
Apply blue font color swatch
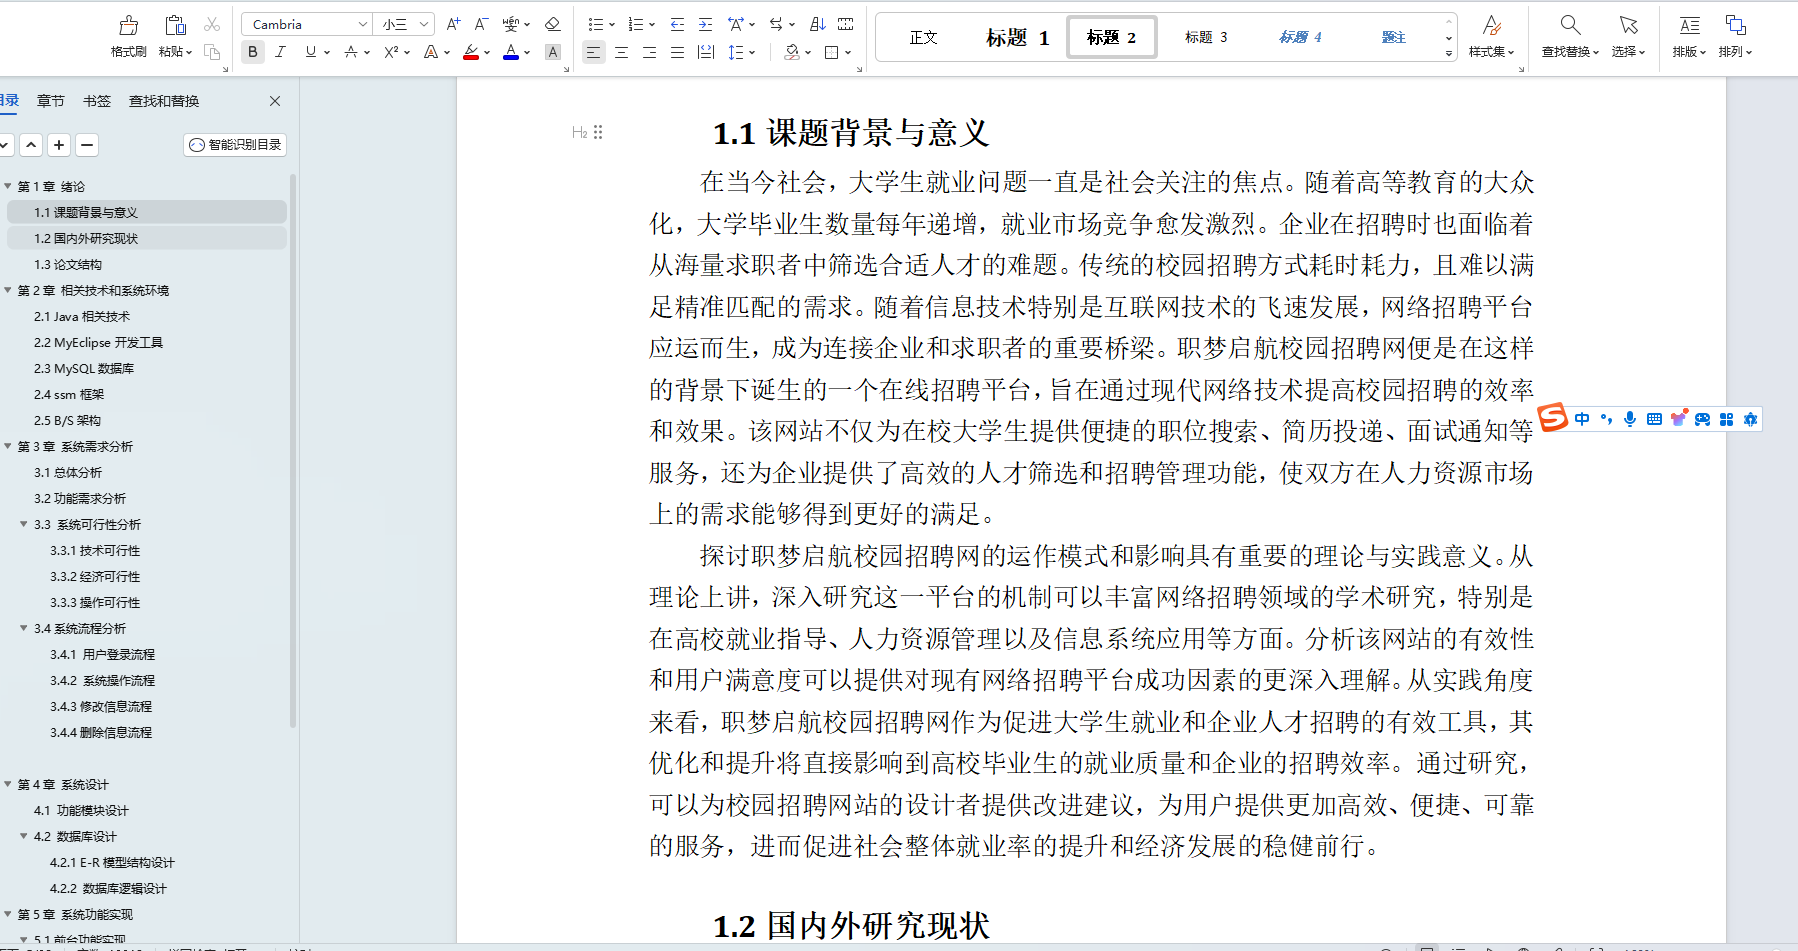point(511,52)
